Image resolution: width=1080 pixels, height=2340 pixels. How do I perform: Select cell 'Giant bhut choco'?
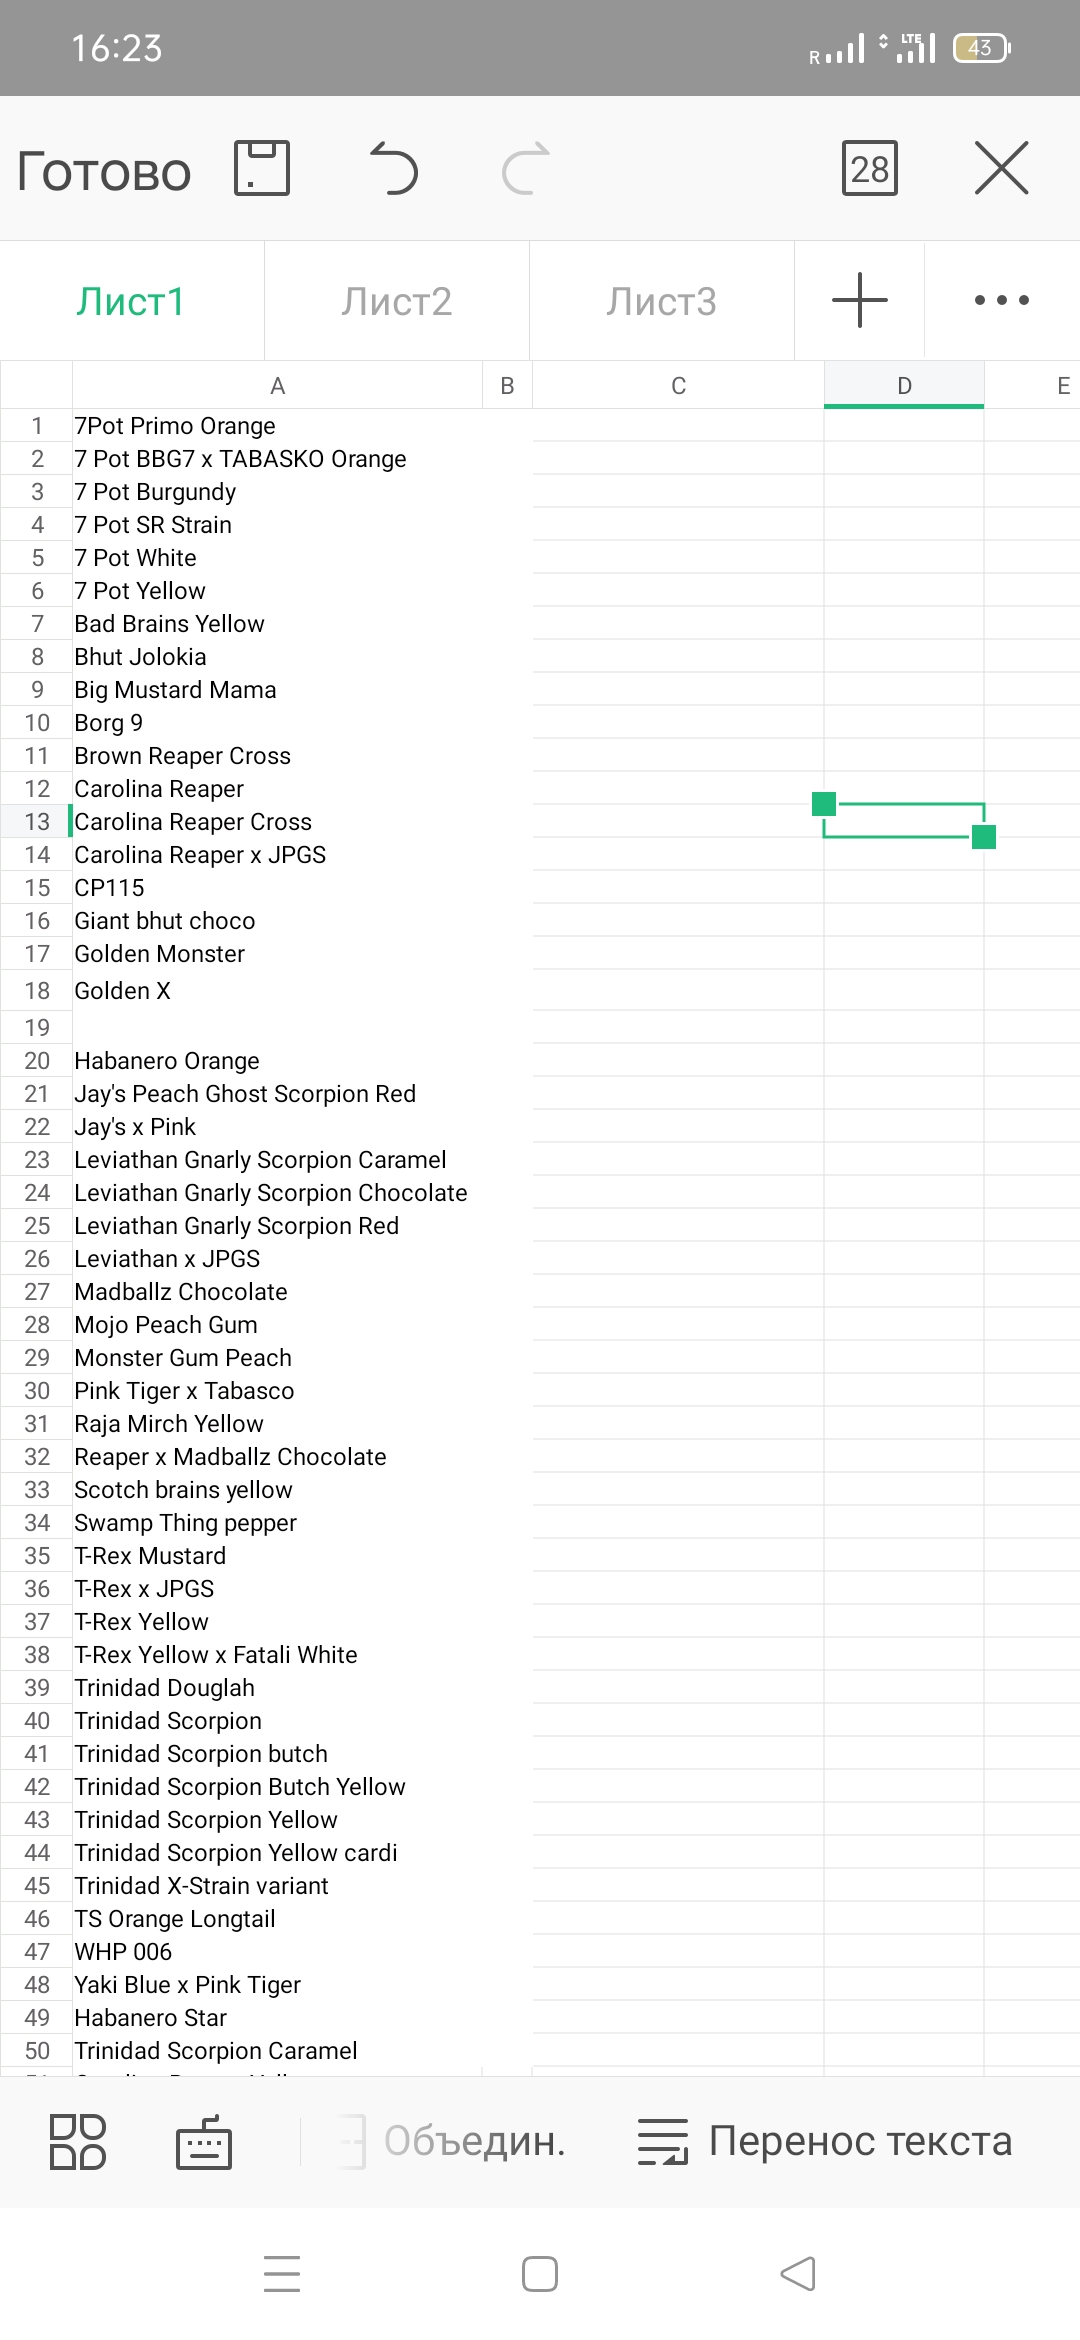click(277, 921)
